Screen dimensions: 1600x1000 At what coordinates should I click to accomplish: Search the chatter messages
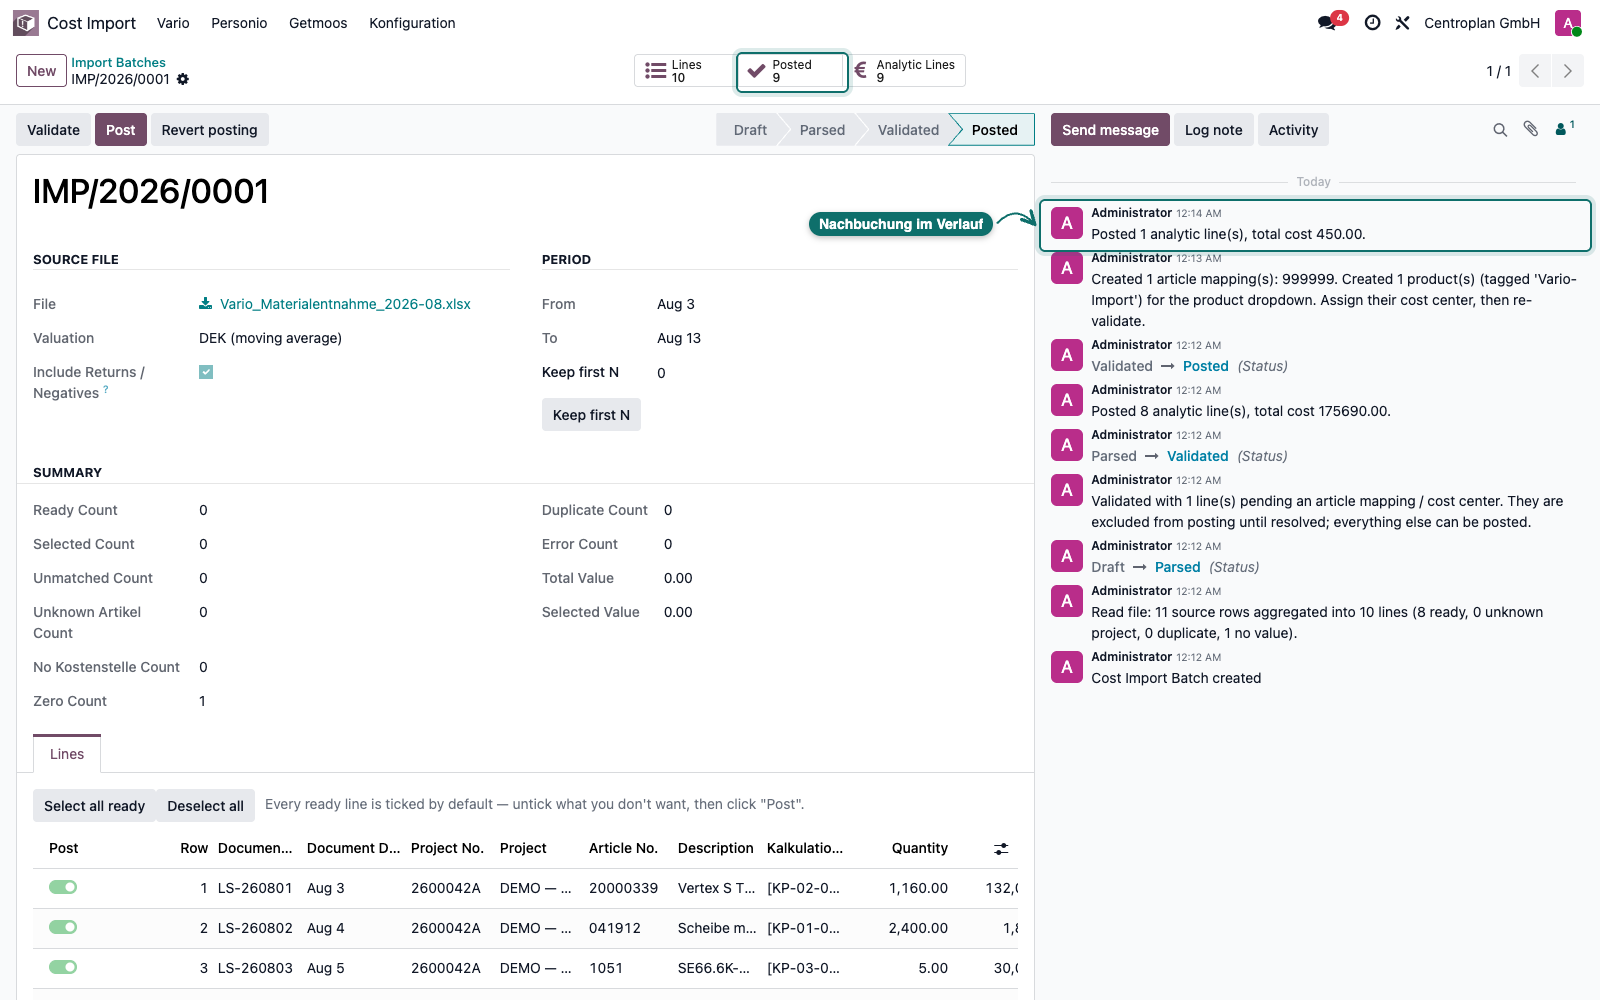pyautogui.click(x=1500, y=130)
